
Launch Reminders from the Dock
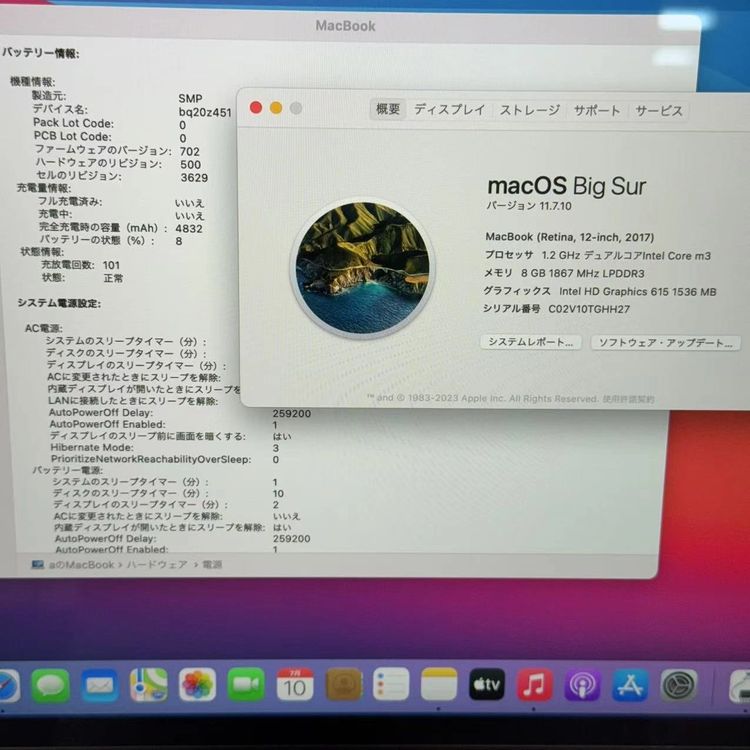(x=391, y=684)
